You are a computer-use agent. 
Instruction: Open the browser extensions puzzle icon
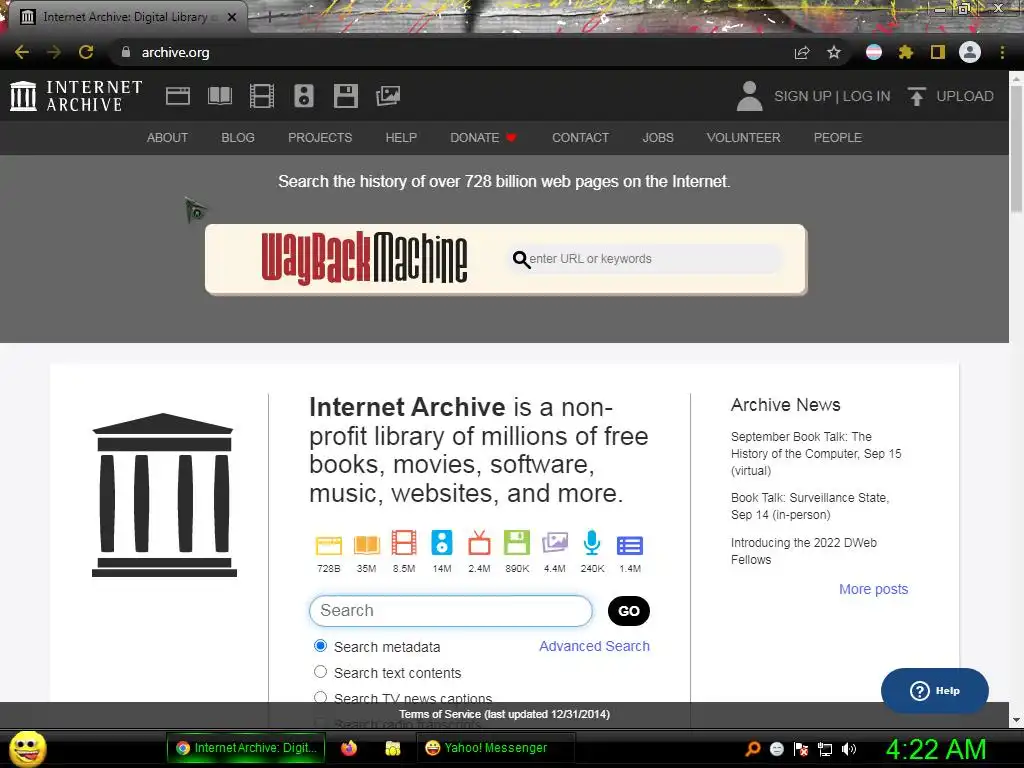point(906,52)
